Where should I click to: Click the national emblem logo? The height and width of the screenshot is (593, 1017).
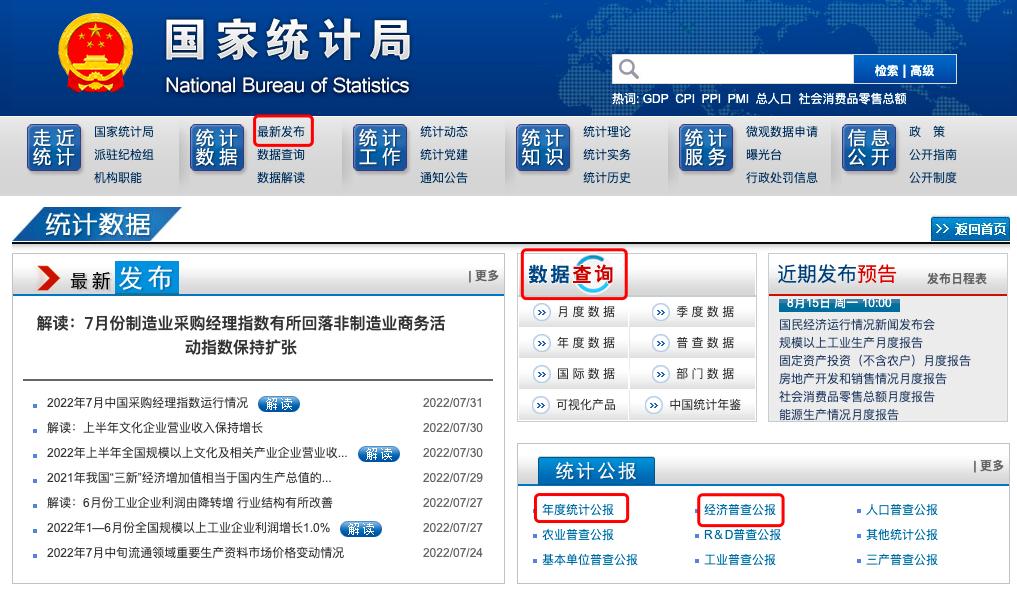pos(93,55)
